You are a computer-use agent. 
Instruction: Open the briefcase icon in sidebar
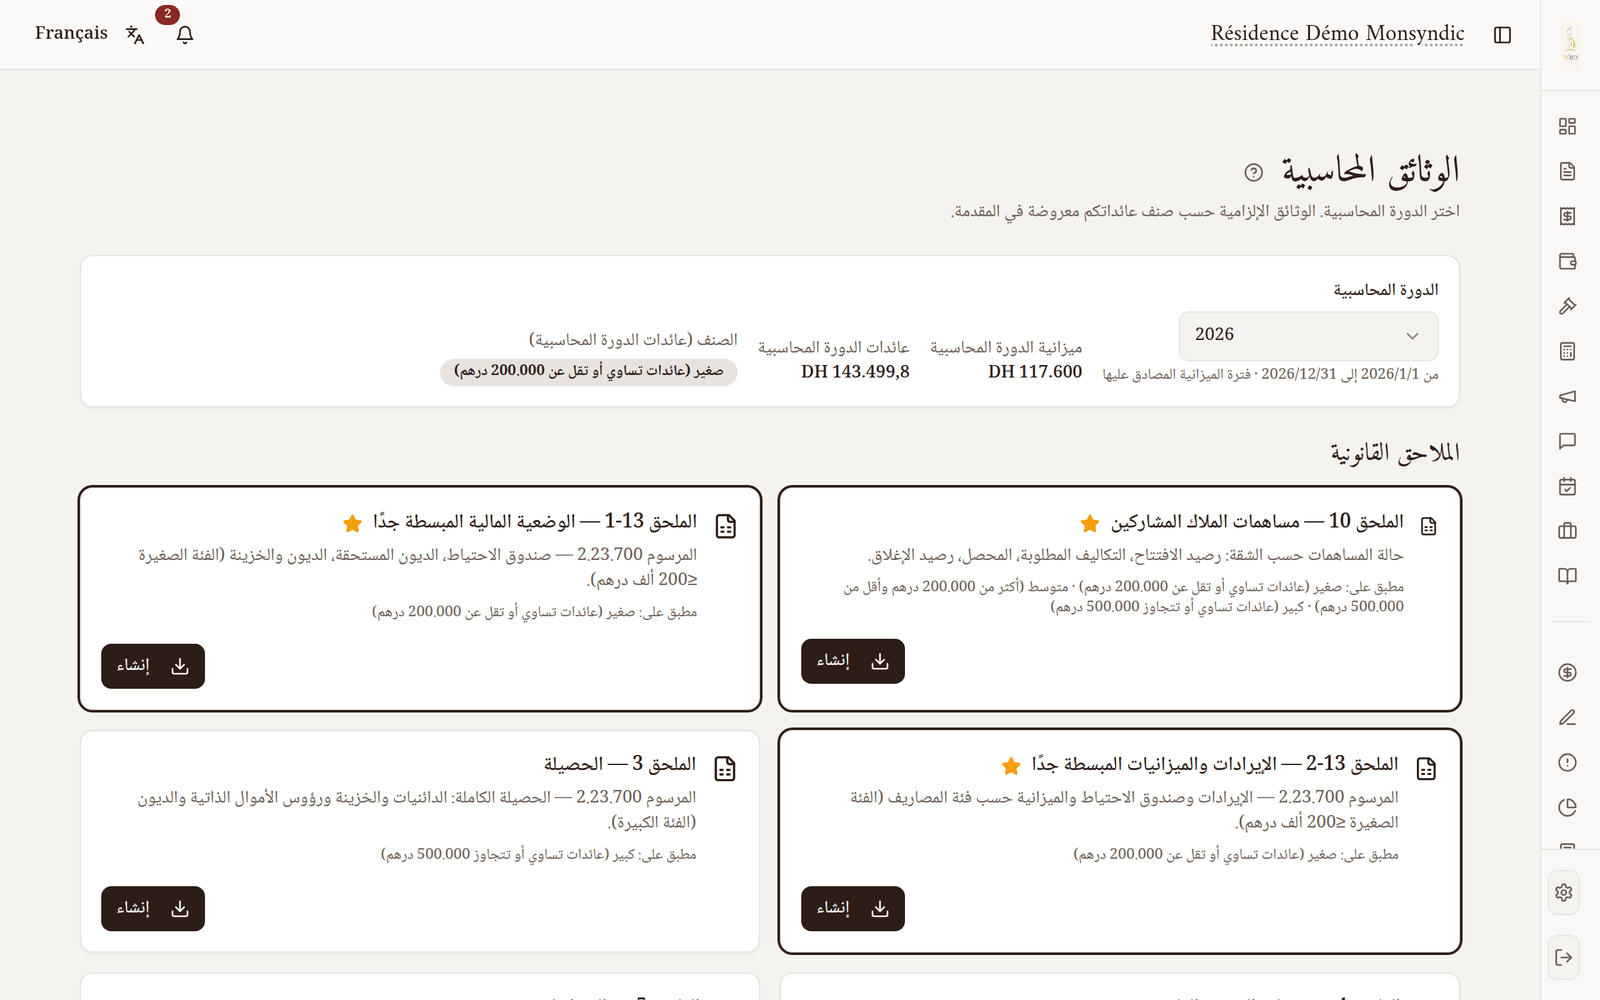click(x=1567, y=531)
